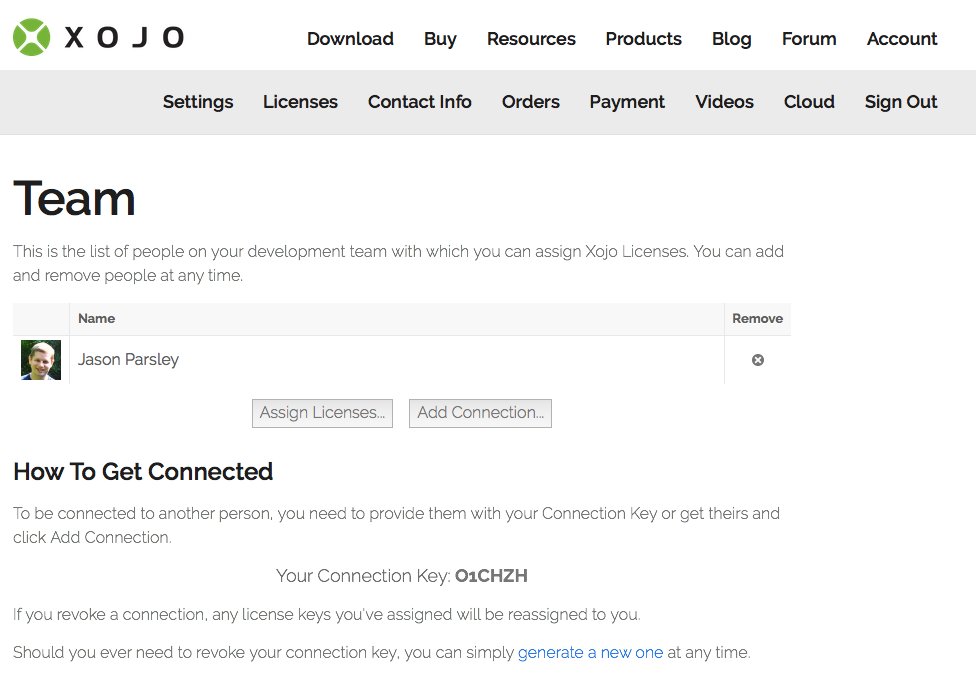This screenshot has width=976, height=679.
Task: Select the Cloud tab
Action: (809, 101)
